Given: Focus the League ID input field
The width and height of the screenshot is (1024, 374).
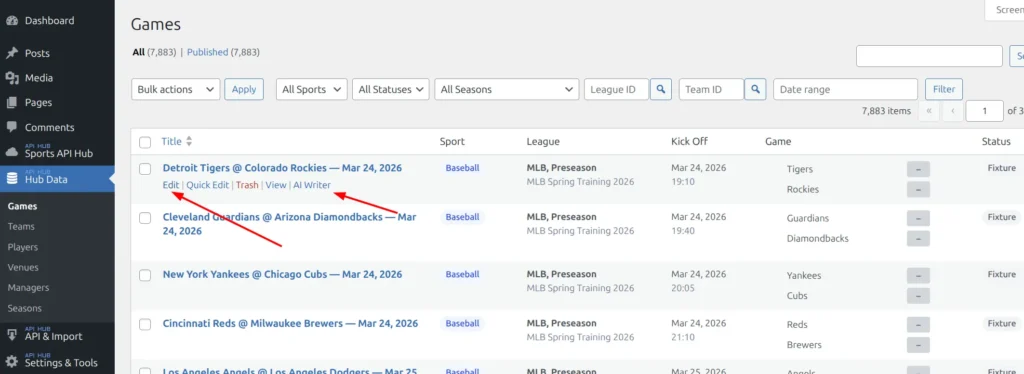Looking at the screenshot, I should [616, 89].
